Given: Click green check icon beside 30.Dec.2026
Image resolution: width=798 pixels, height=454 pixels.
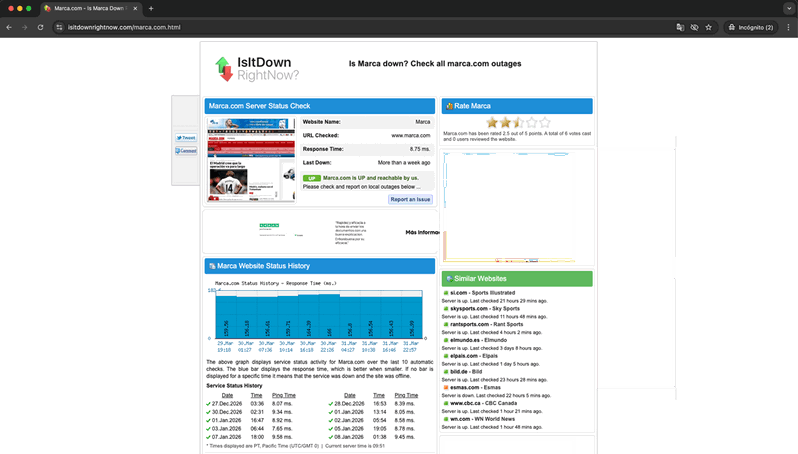Looking at the screenshot, I should click(208, 412).
